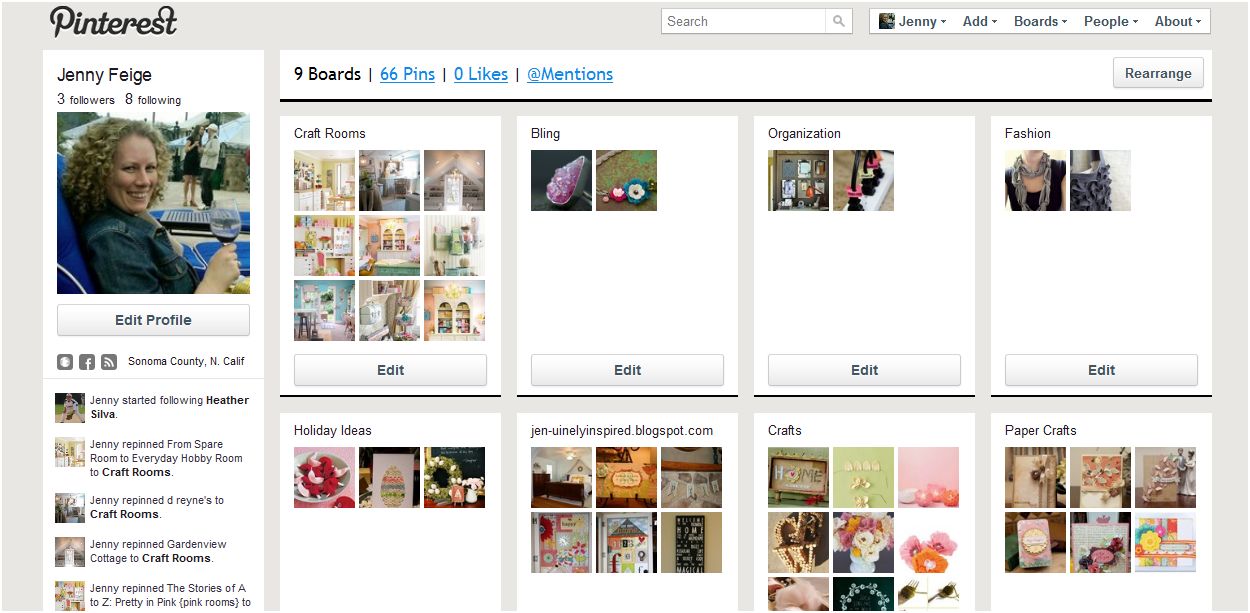This screenshot has height=613, width=1250.
Task: Expand the Boards dropdown menu
Action: tap(1040, 21)
